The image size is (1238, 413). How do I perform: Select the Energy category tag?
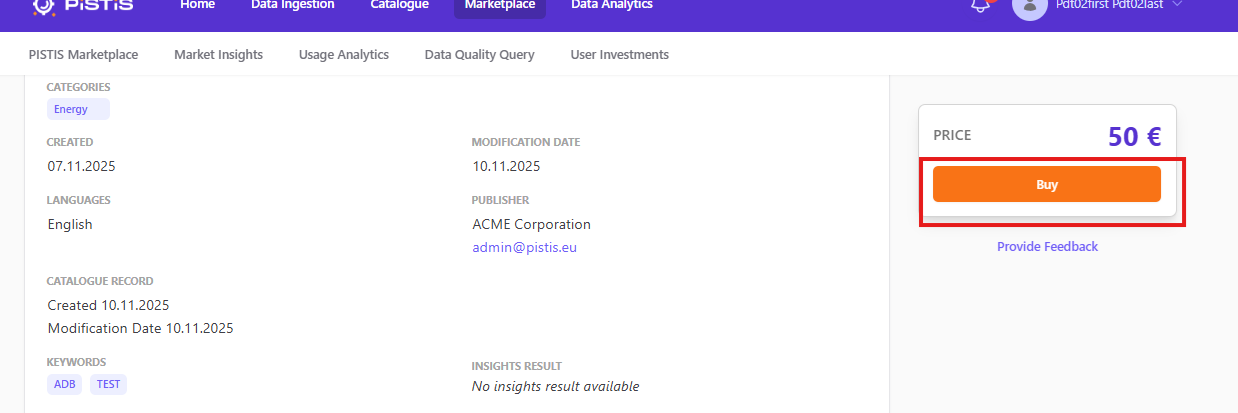tap(78, 109)
